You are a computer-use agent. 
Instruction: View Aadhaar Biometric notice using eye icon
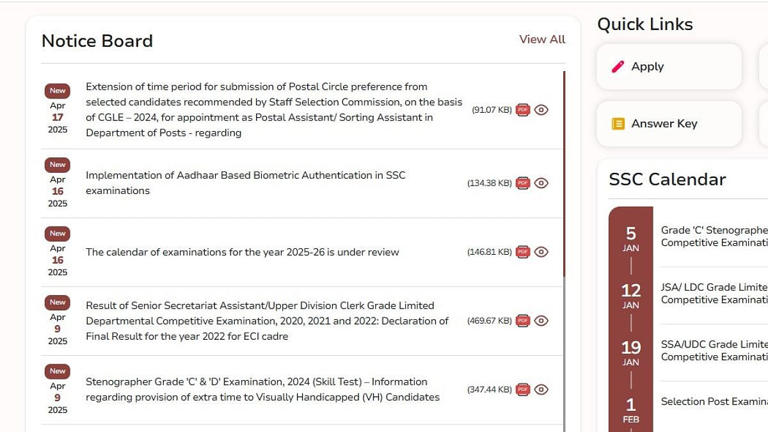pyautogui.click(x=541, y=183)
